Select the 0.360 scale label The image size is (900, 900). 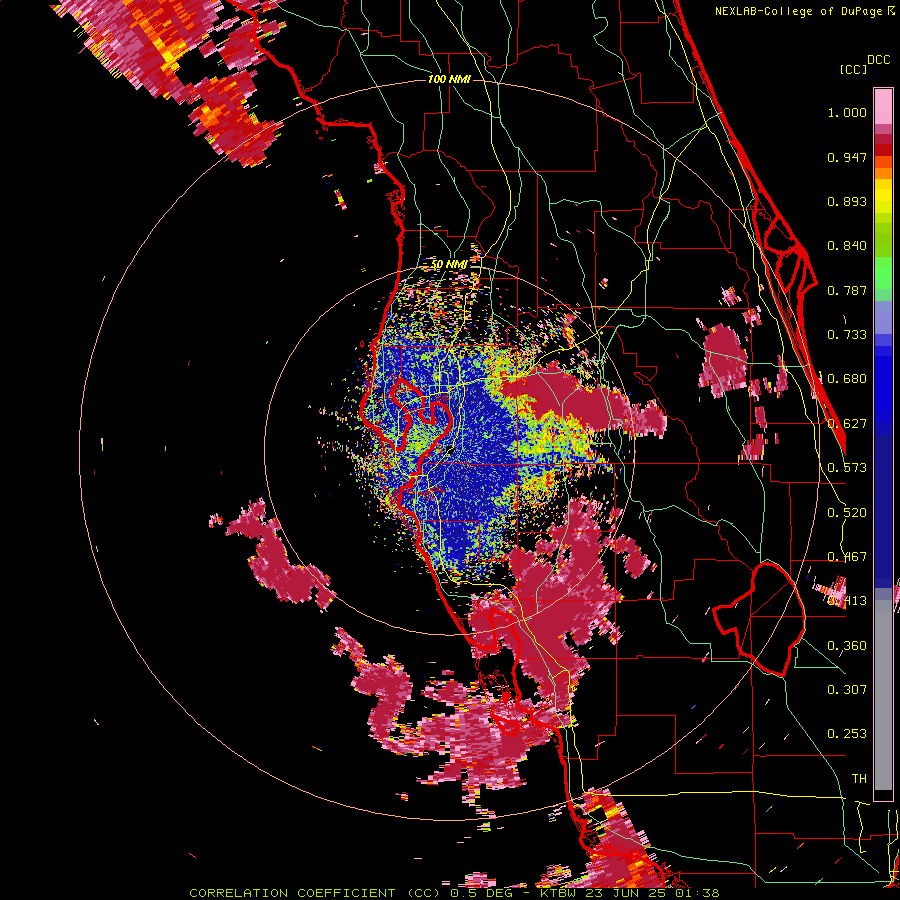point(847,646)
